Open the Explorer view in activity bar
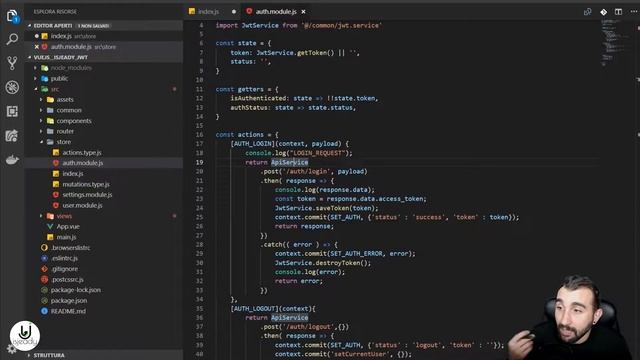Screen dimensions: 640x360 tap(12, 16)
